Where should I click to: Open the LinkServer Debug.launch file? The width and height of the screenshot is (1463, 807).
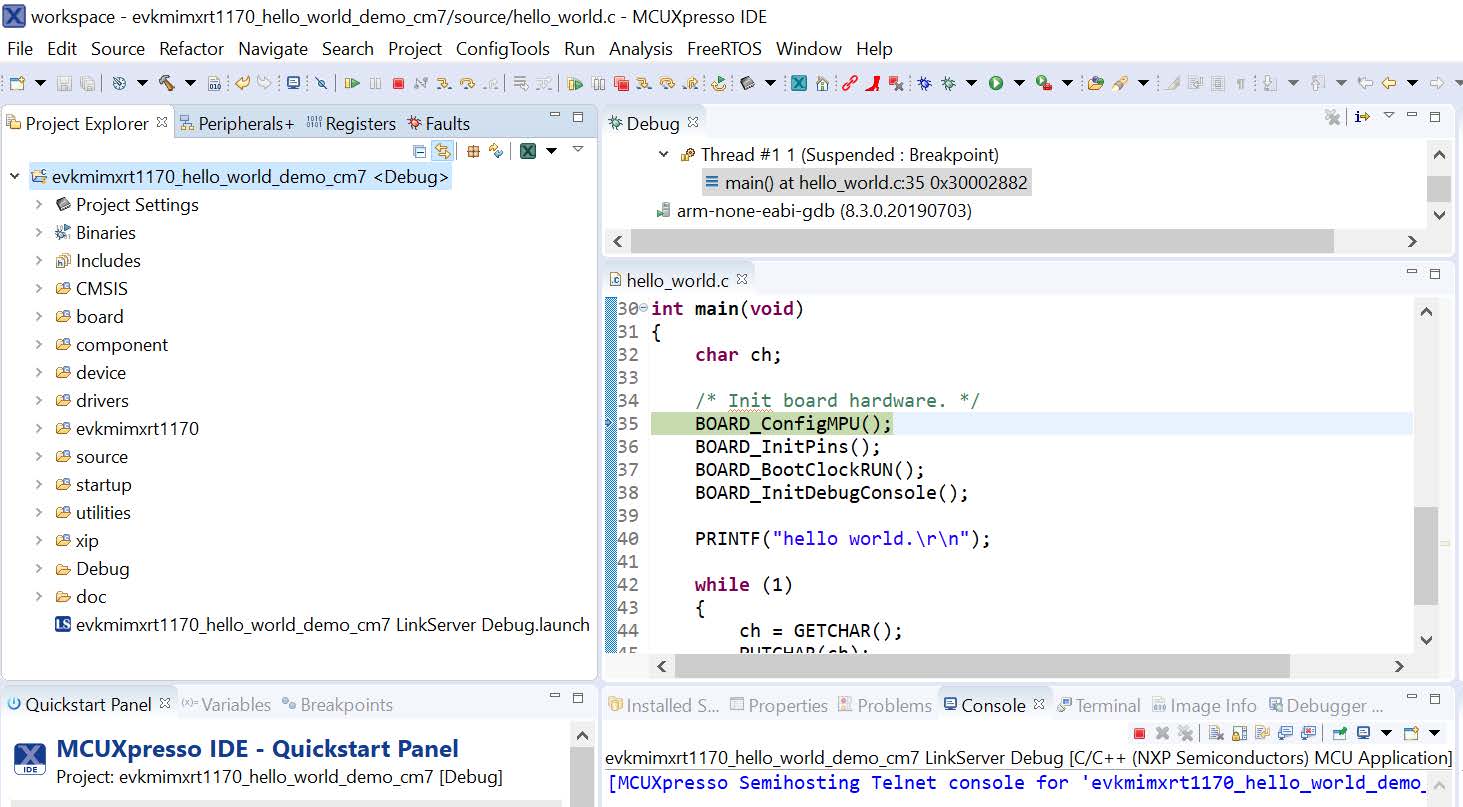coord(332,625)
